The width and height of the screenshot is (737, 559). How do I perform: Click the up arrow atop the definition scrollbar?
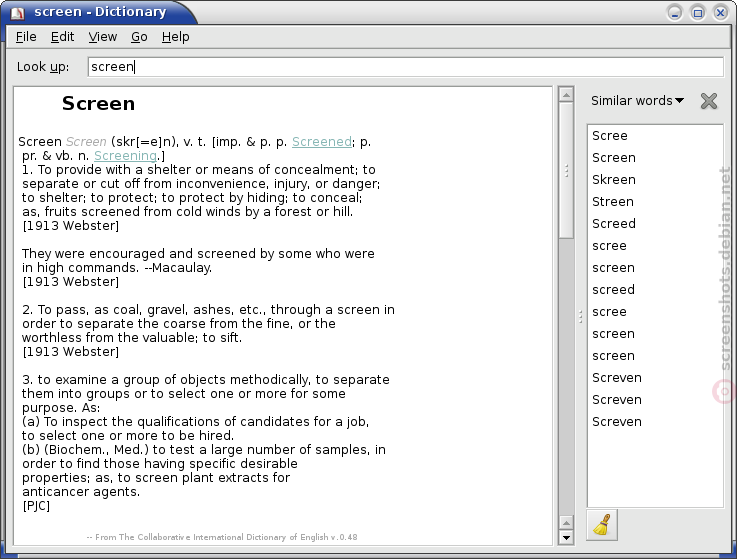pos(566,94)
